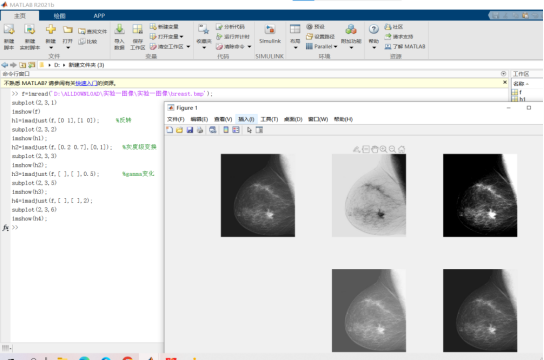Expand the Open dropdown arrow
This screenshot has width=544, height=360.
pyautogui.click(x=68, y=48)
